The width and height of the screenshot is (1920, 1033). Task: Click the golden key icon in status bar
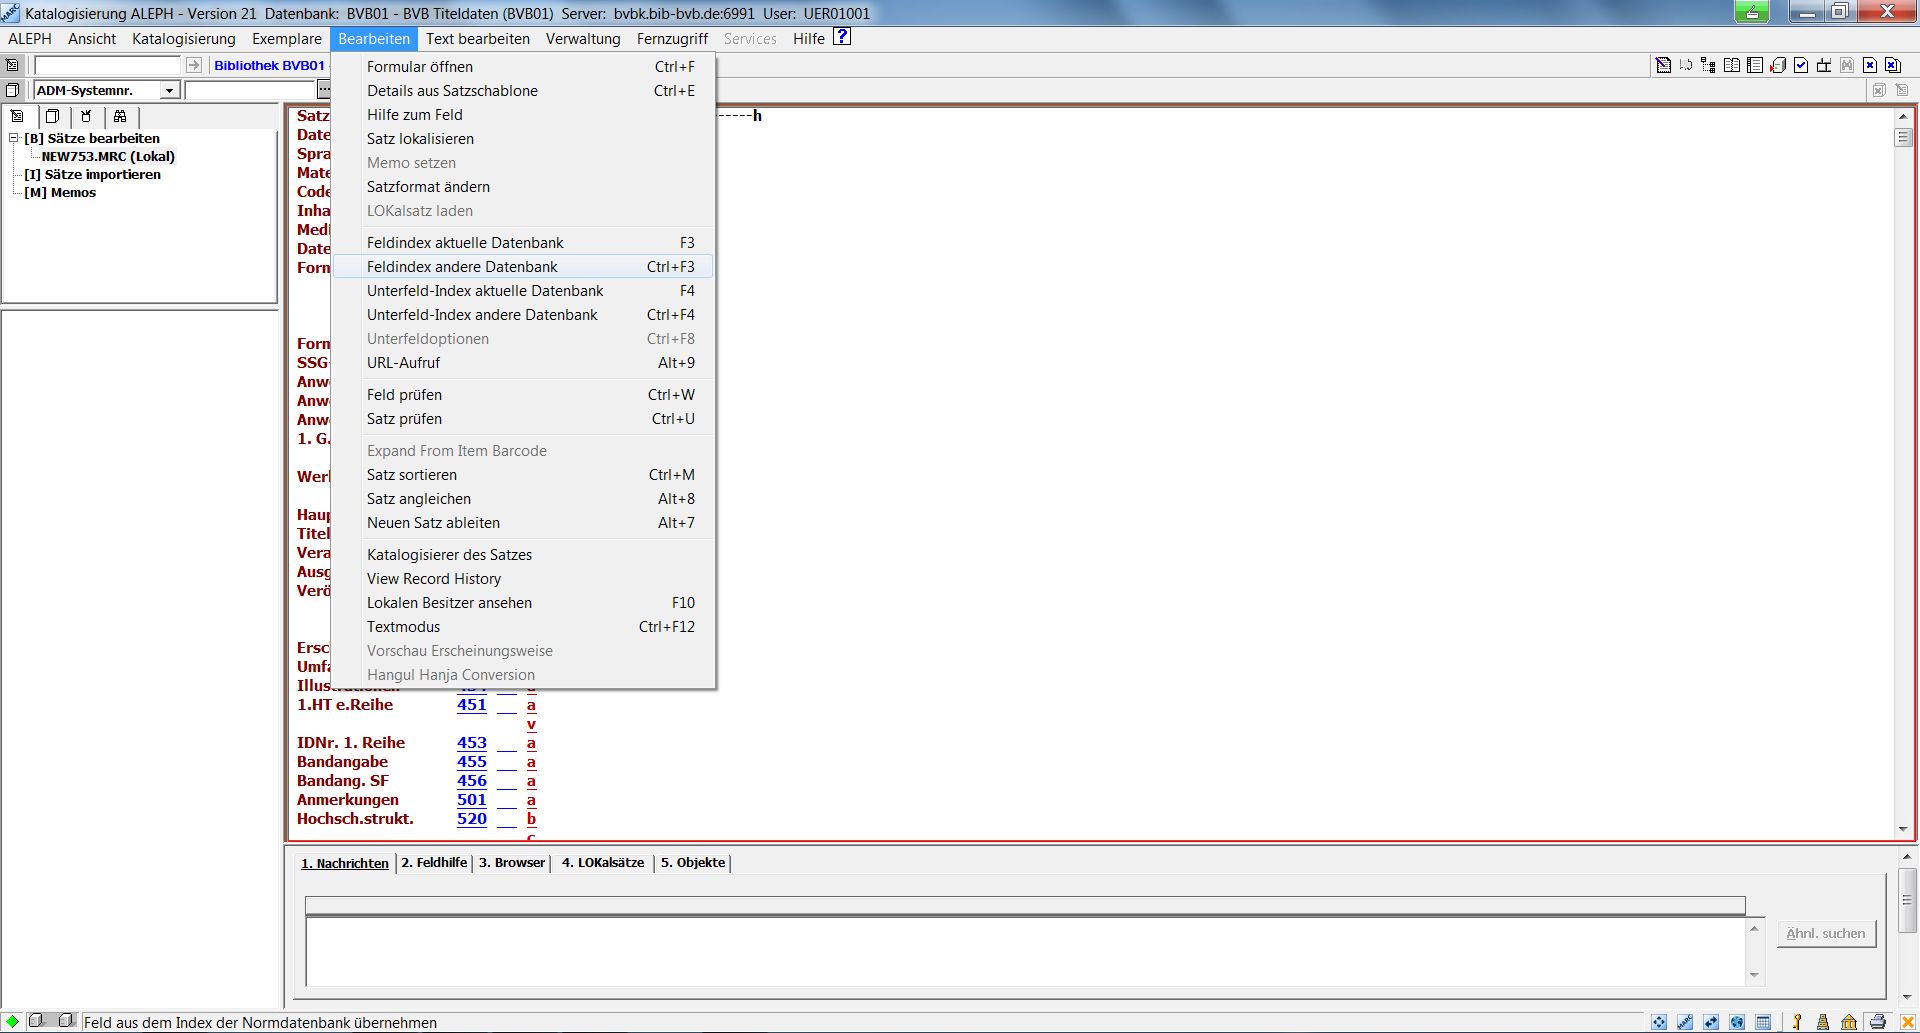point(1797,1022)
